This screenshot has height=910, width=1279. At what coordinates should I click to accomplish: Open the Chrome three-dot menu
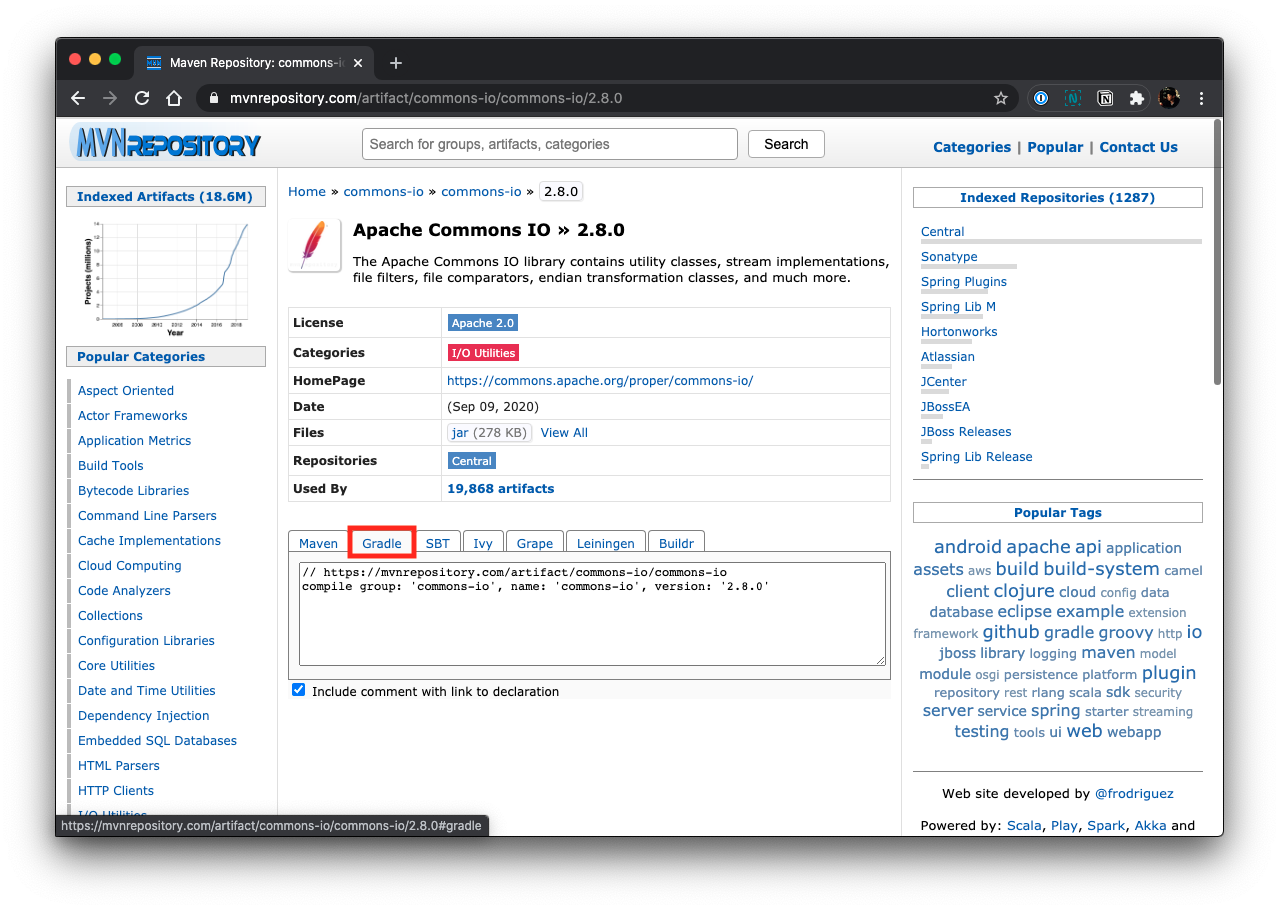1201,98
